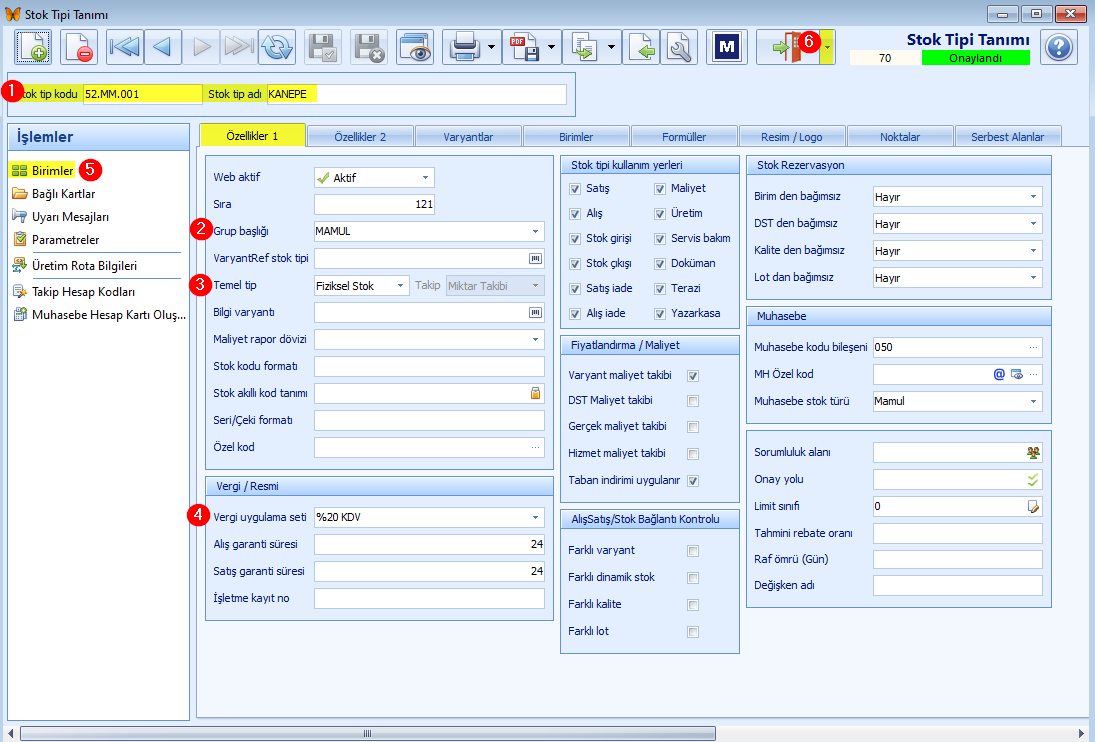Screen dimensions: 1095x742
Task: Open print preview eye icon
Action: click(415, 47)
